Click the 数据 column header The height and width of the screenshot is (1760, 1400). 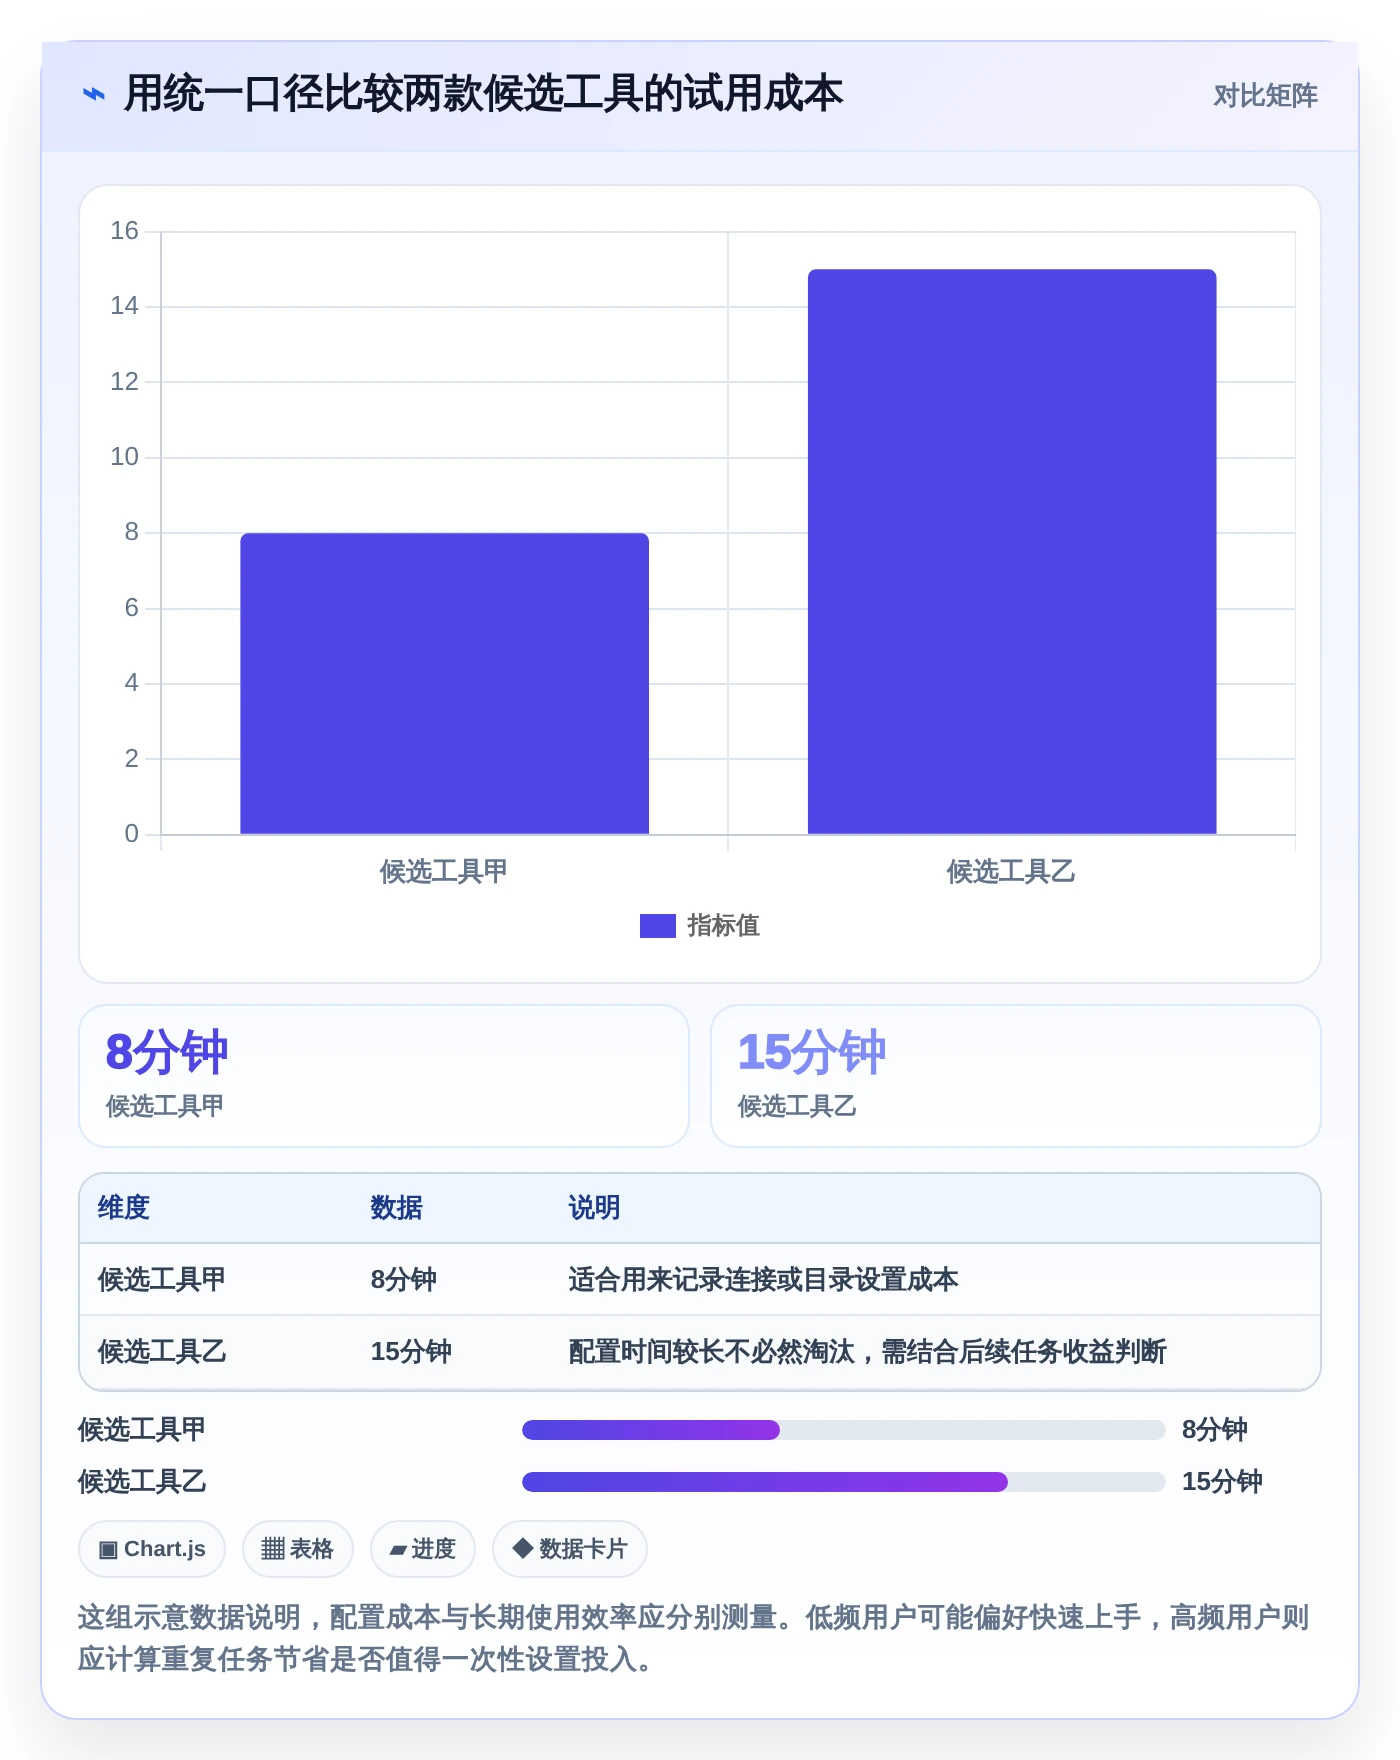pos(397,1208)
